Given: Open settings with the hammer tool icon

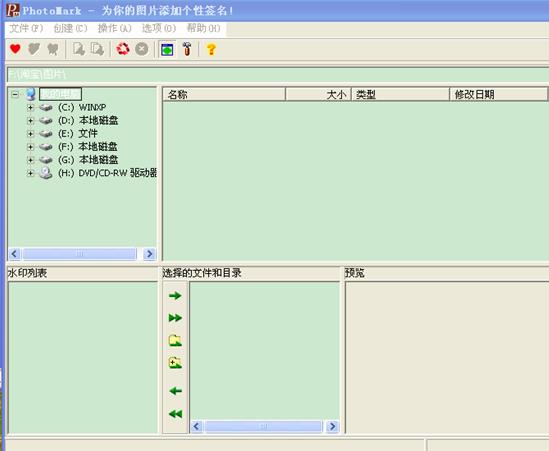Looking at the screenshot, I should point(187,49).
